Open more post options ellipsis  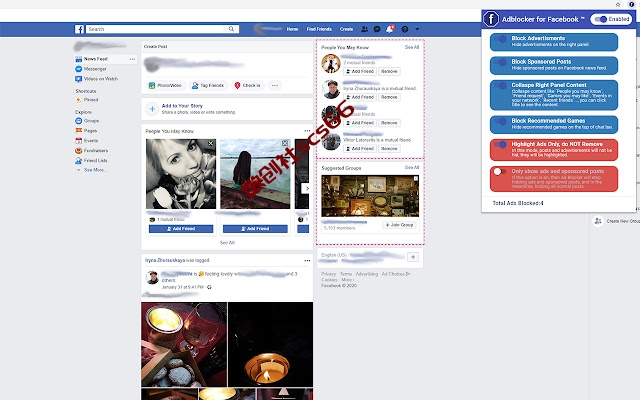point(275,85)
